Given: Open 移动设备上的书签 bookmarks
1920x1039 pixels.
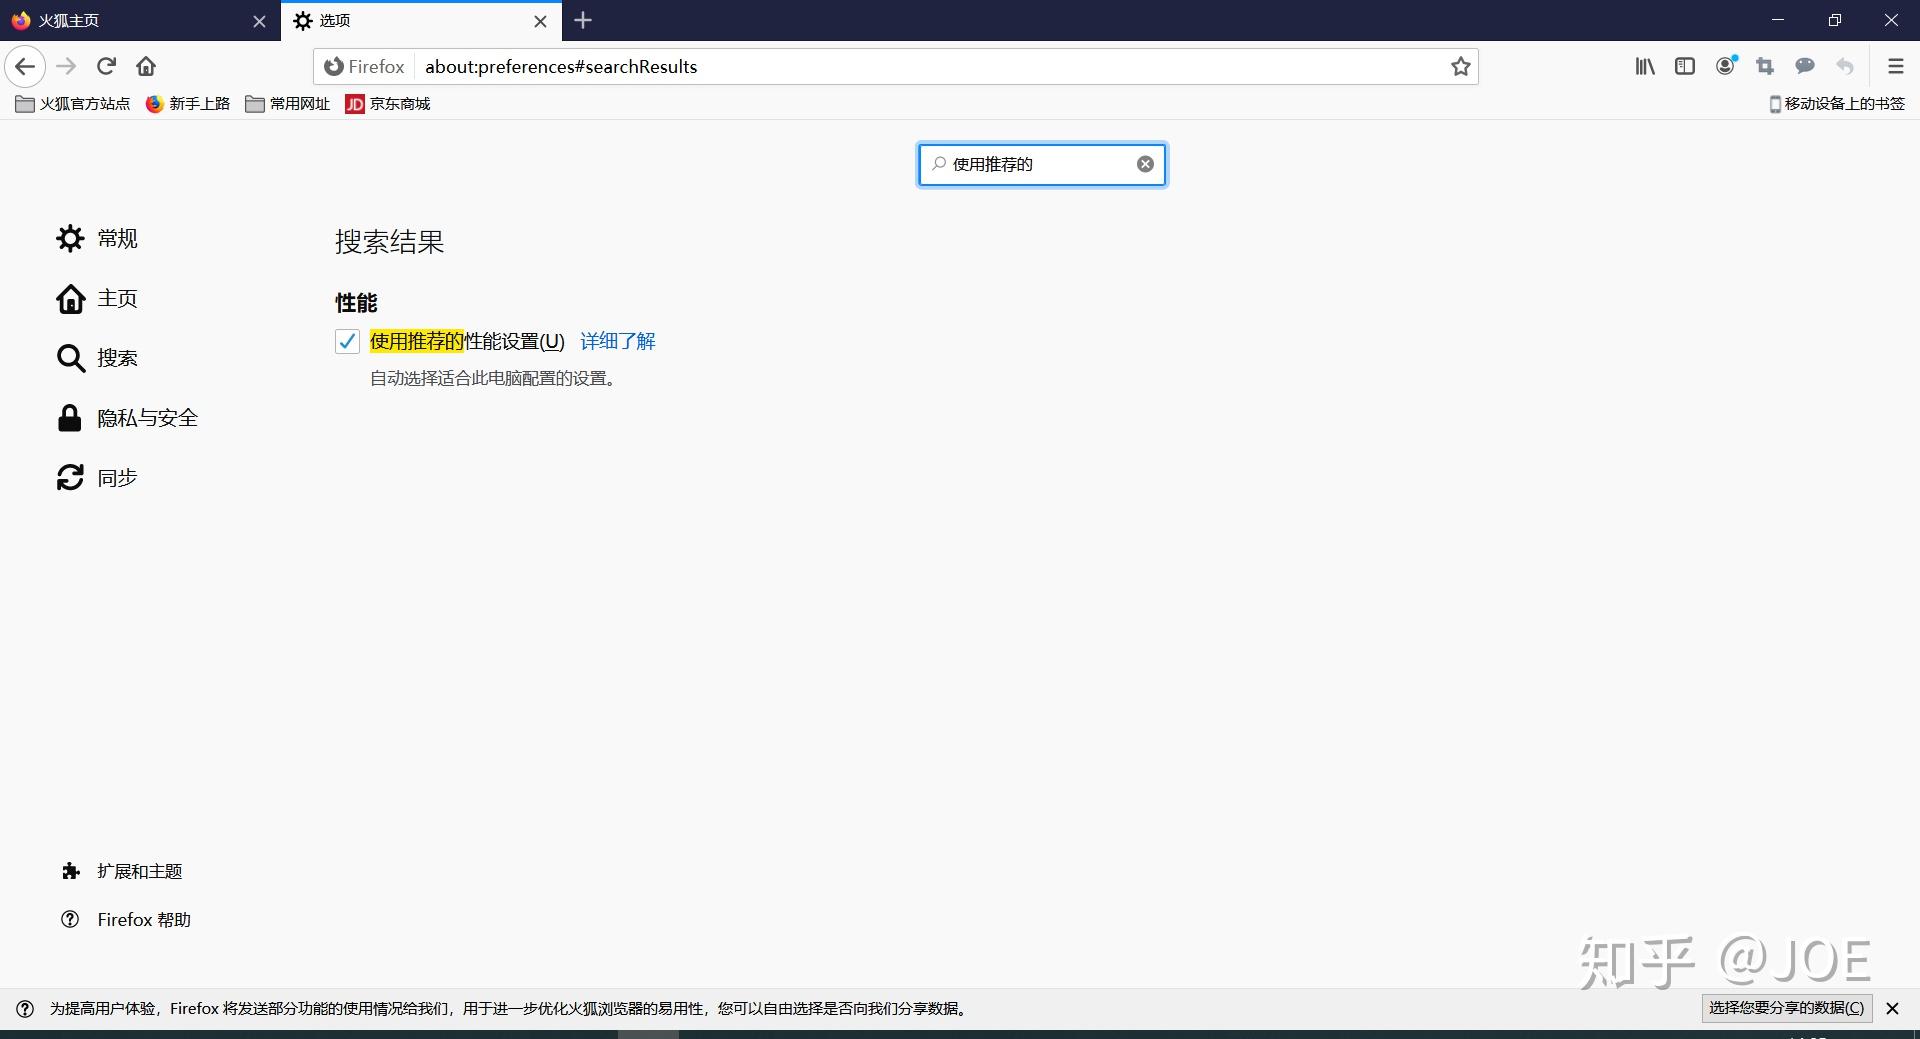Looking at the screenshot, I should 1837,104.
